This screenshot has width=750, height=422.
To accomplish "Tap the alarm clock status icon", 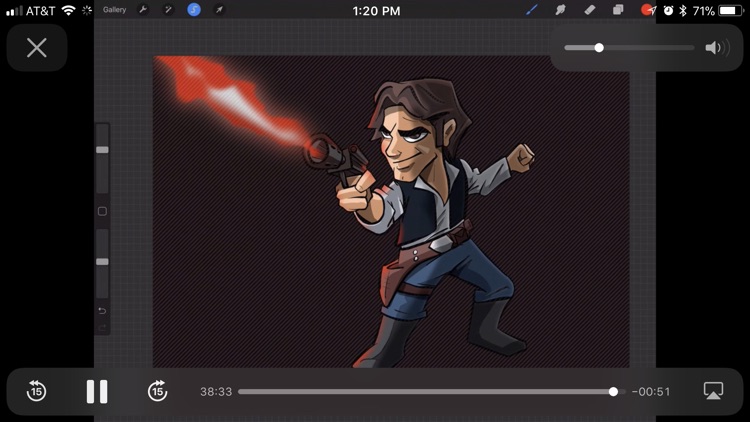I will point(668,11).
